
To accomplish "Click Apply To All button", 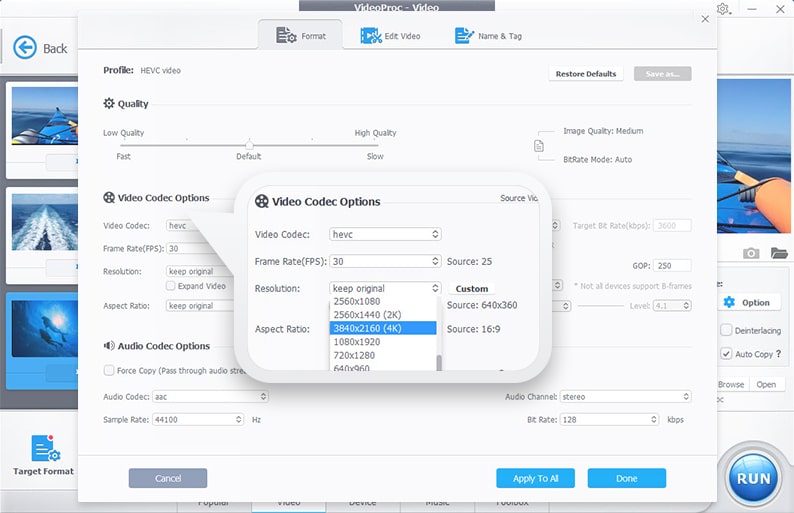I will tap(535, 478).
